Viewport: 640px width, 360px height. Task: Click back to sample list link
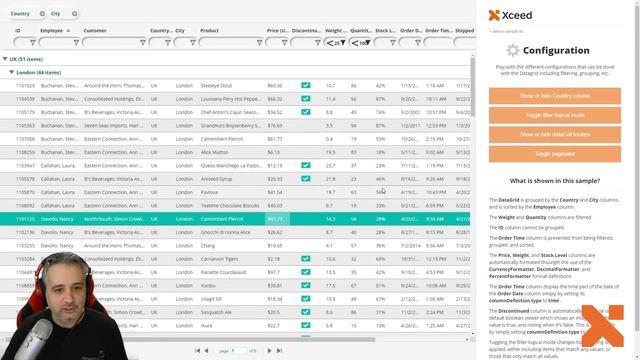(x=506, y=31)
